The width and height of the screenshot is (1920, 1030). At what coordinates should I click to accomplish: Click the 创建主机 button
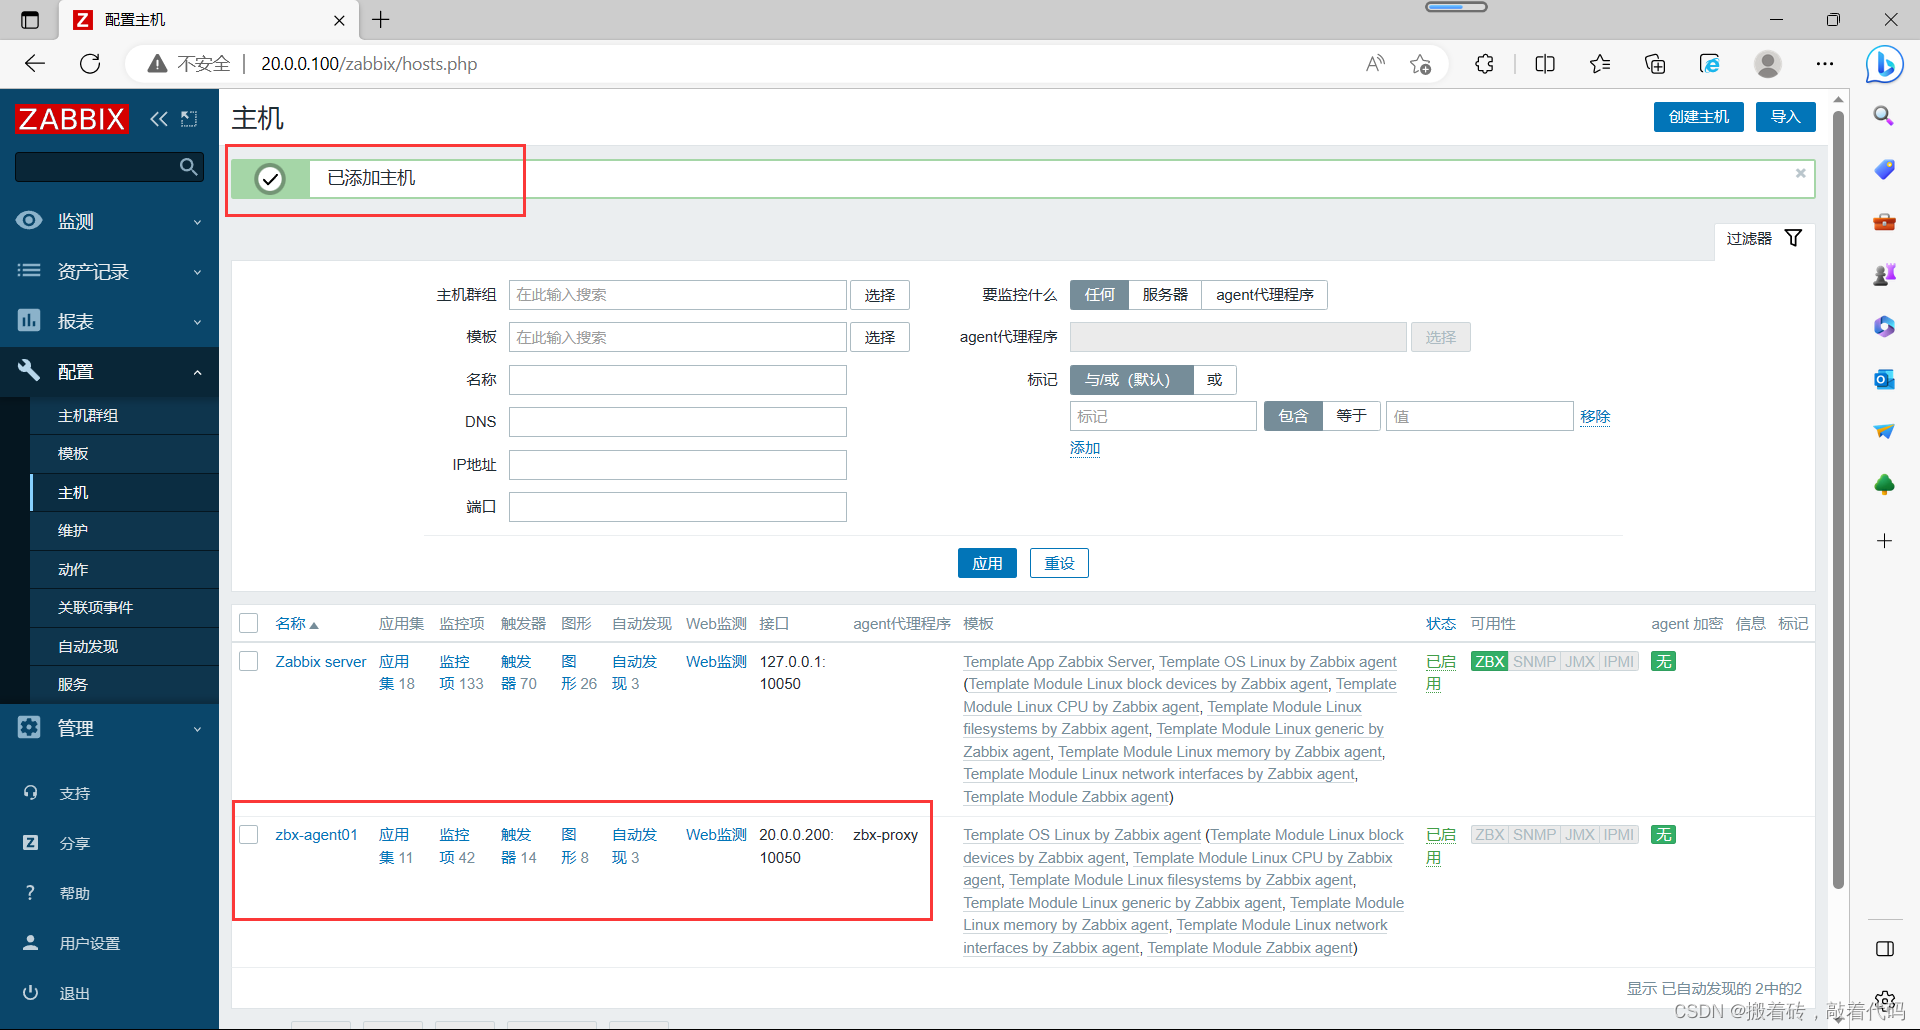1698,117
